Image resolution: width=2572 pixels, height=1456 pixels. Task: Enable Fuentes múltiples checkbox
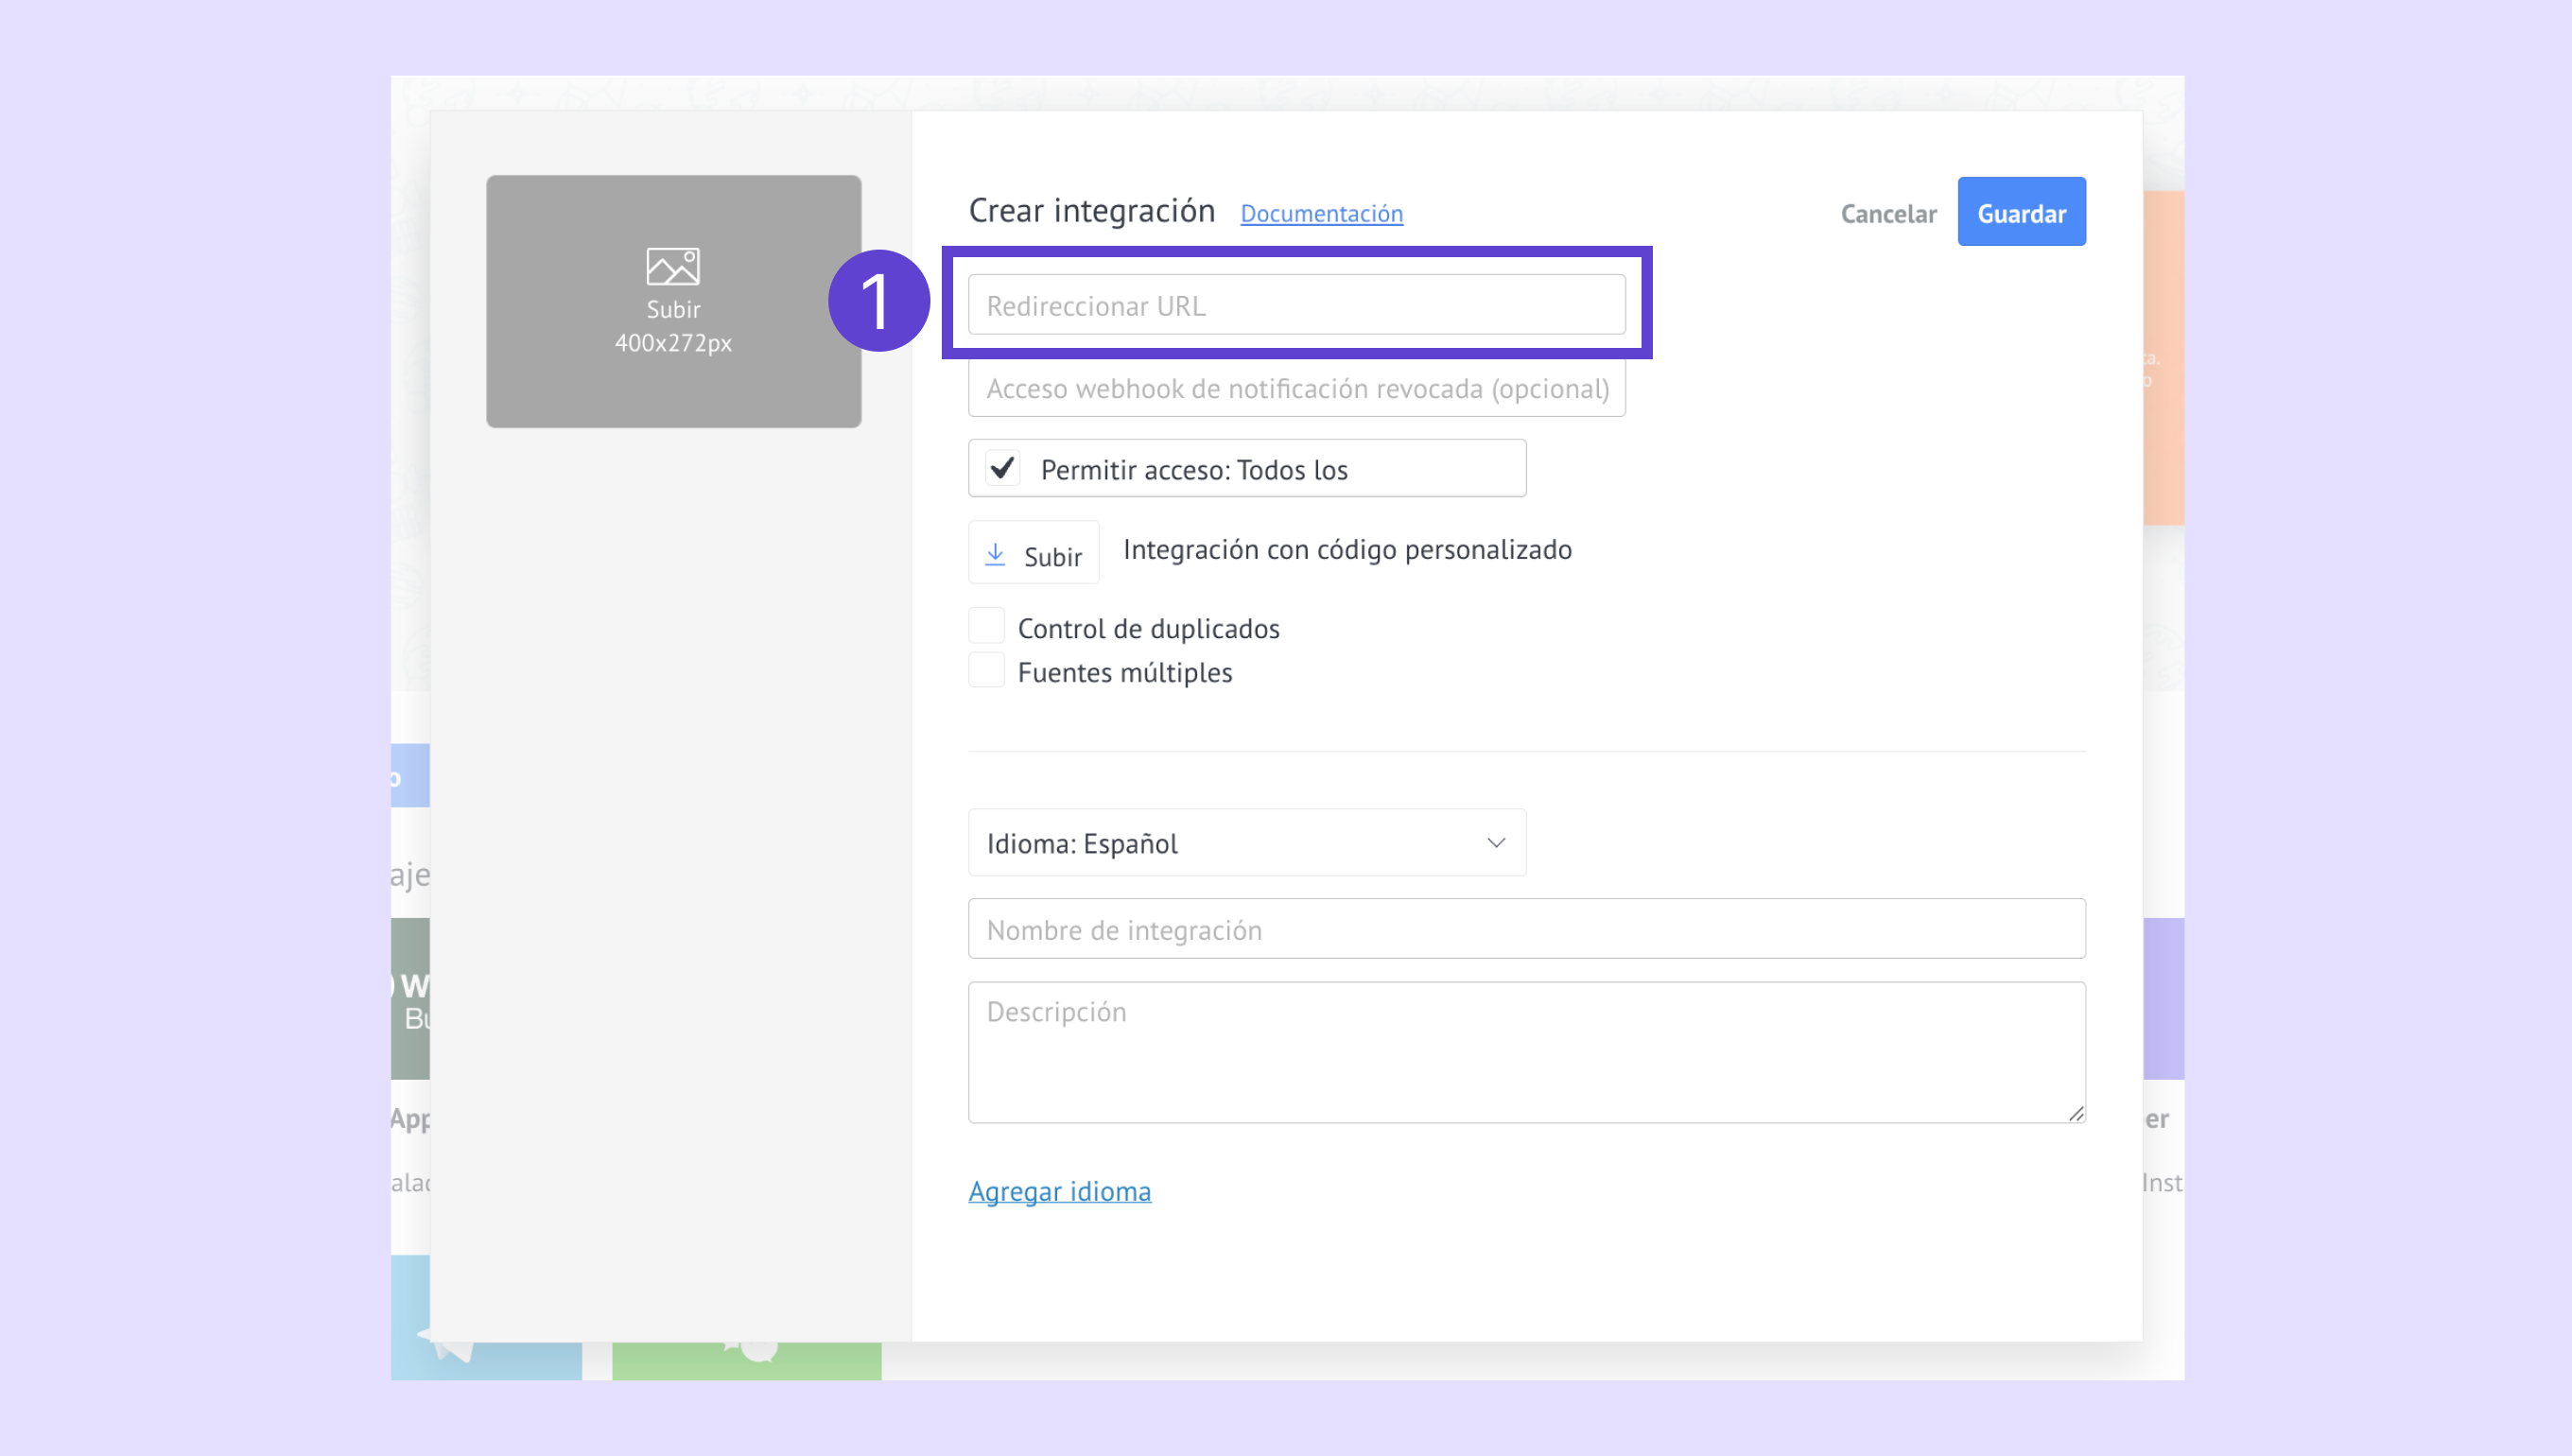coord(986,670)
